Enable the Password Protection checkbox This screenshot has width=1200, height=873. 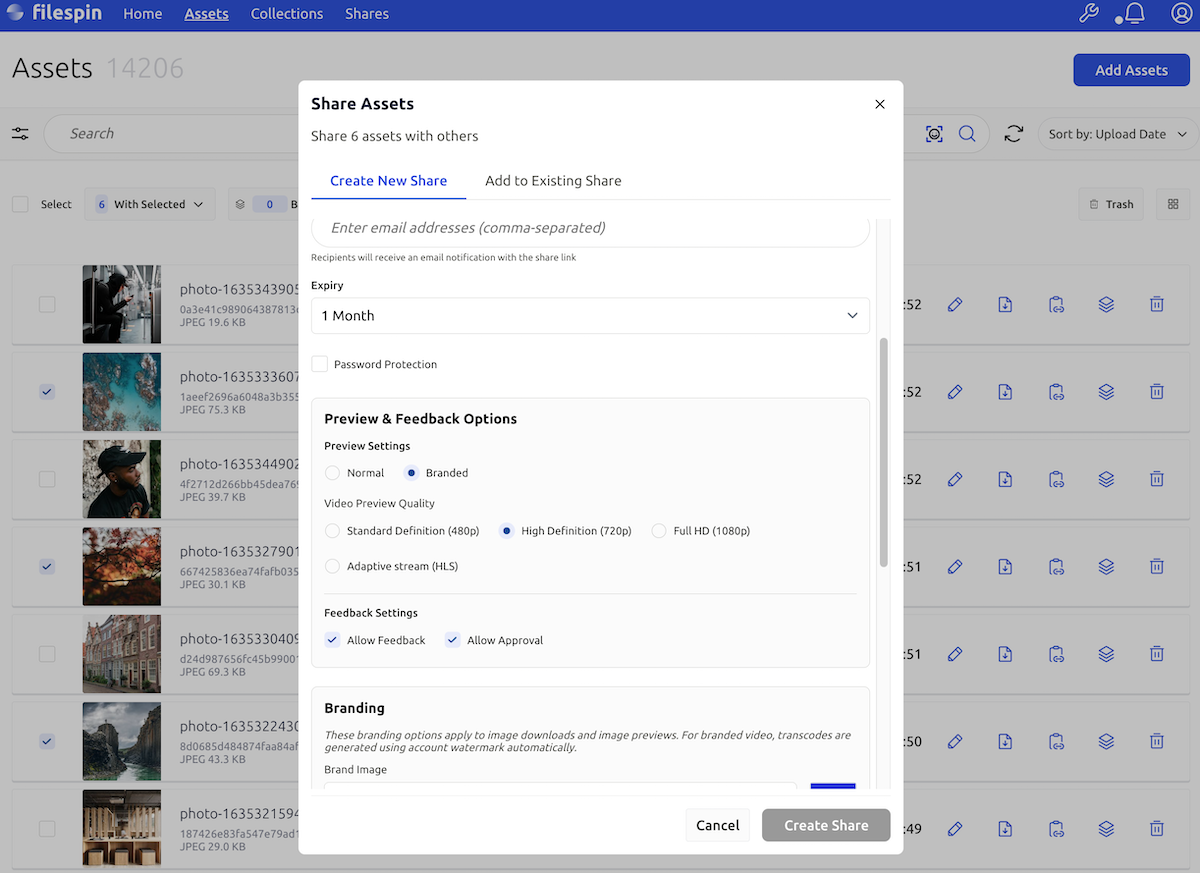pos(320,364)
